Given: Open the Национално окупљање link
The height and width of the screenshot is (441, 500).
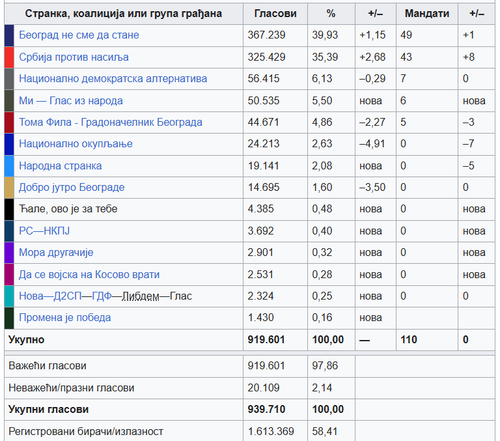Looking at the screenshot, I should (x=76, y=144).
